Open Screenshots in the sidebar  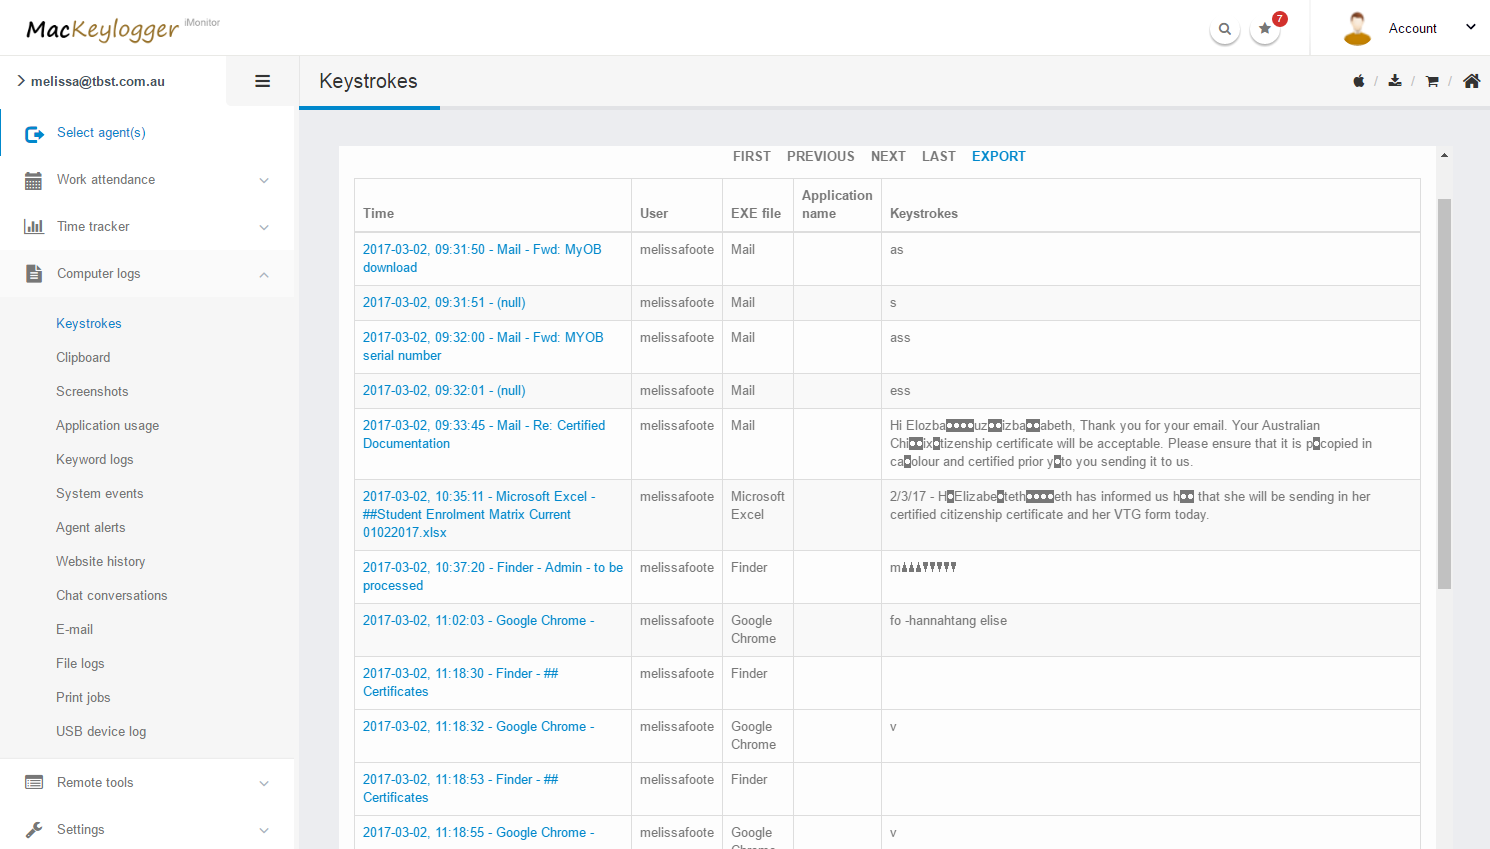point(92,392)
